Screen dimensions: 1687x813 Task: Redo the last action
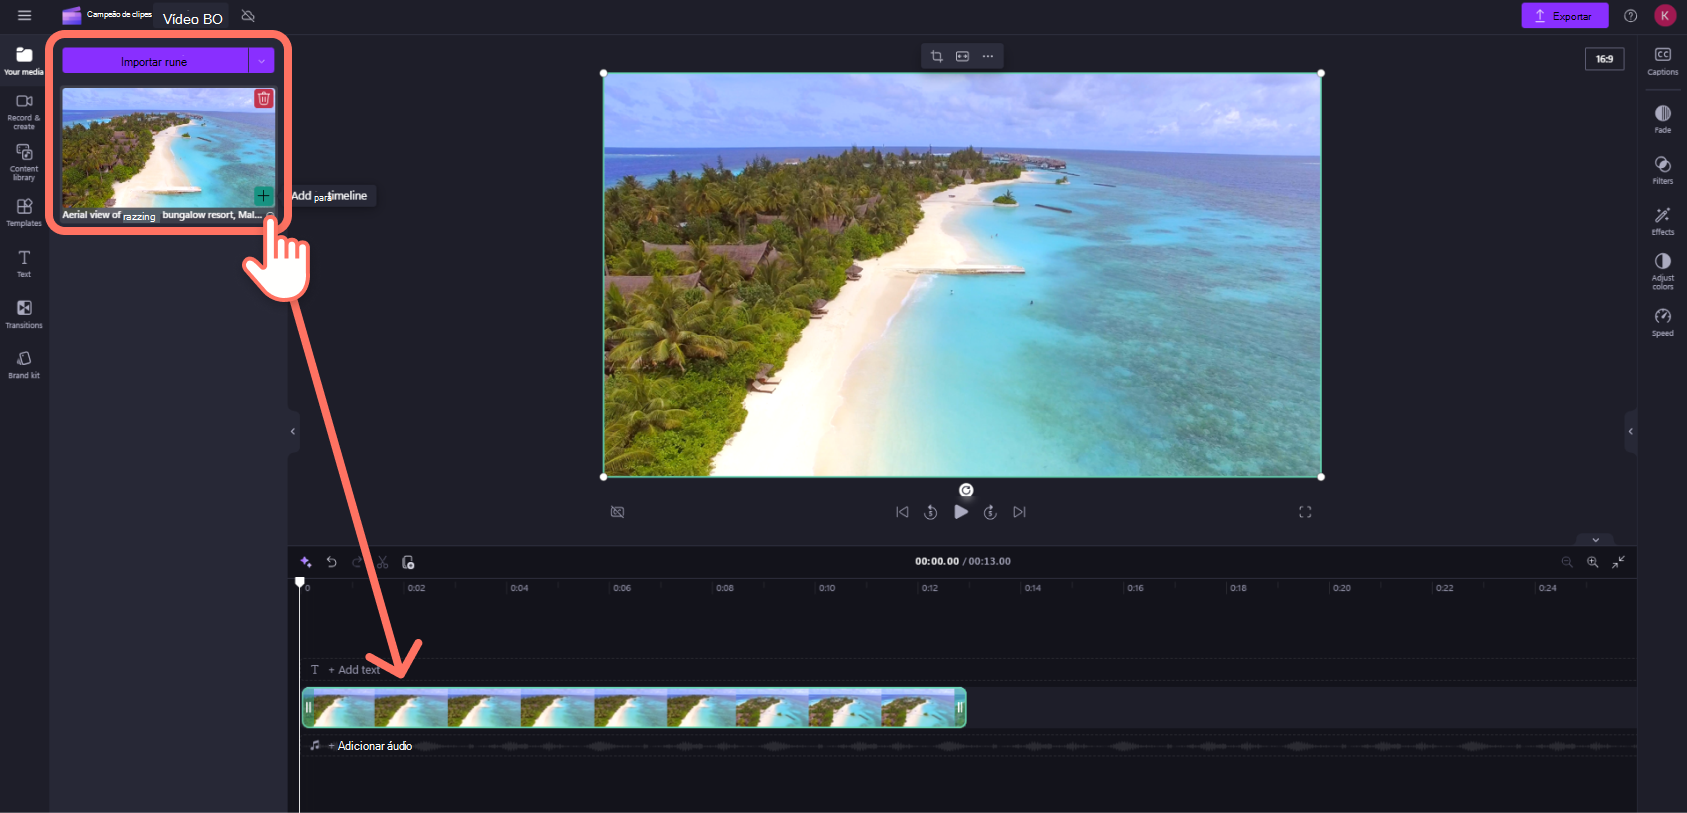click(357, 562)
